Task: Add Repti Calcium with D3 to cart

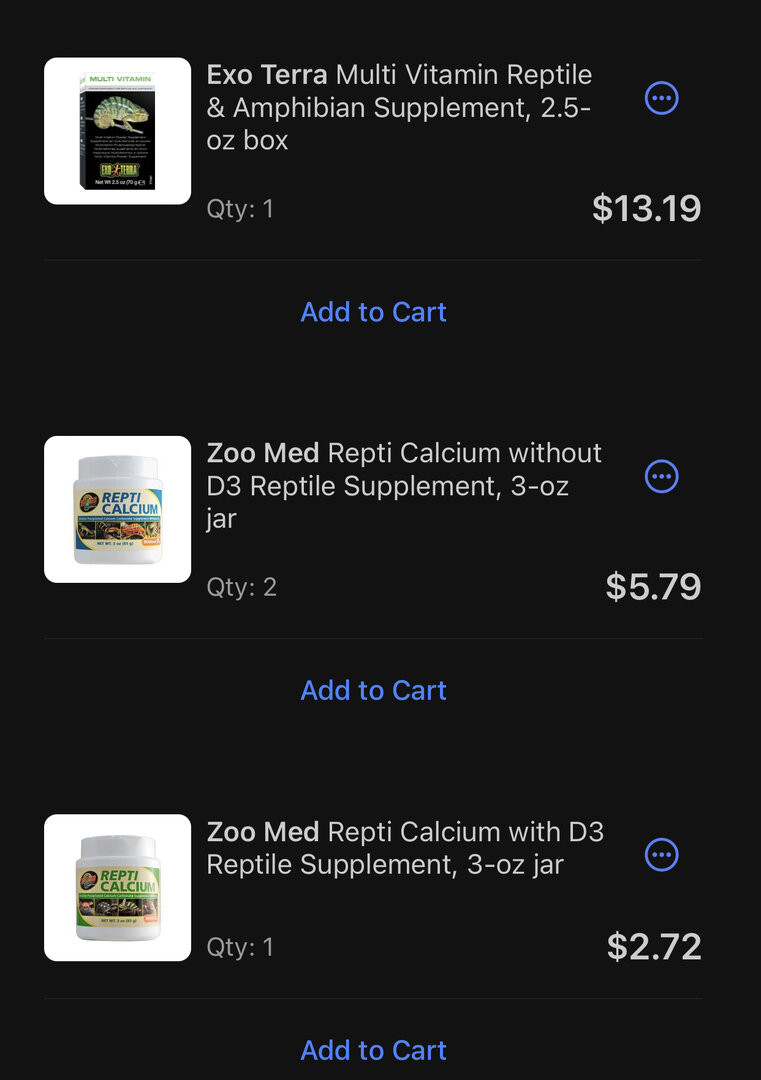Action: 373,1050
